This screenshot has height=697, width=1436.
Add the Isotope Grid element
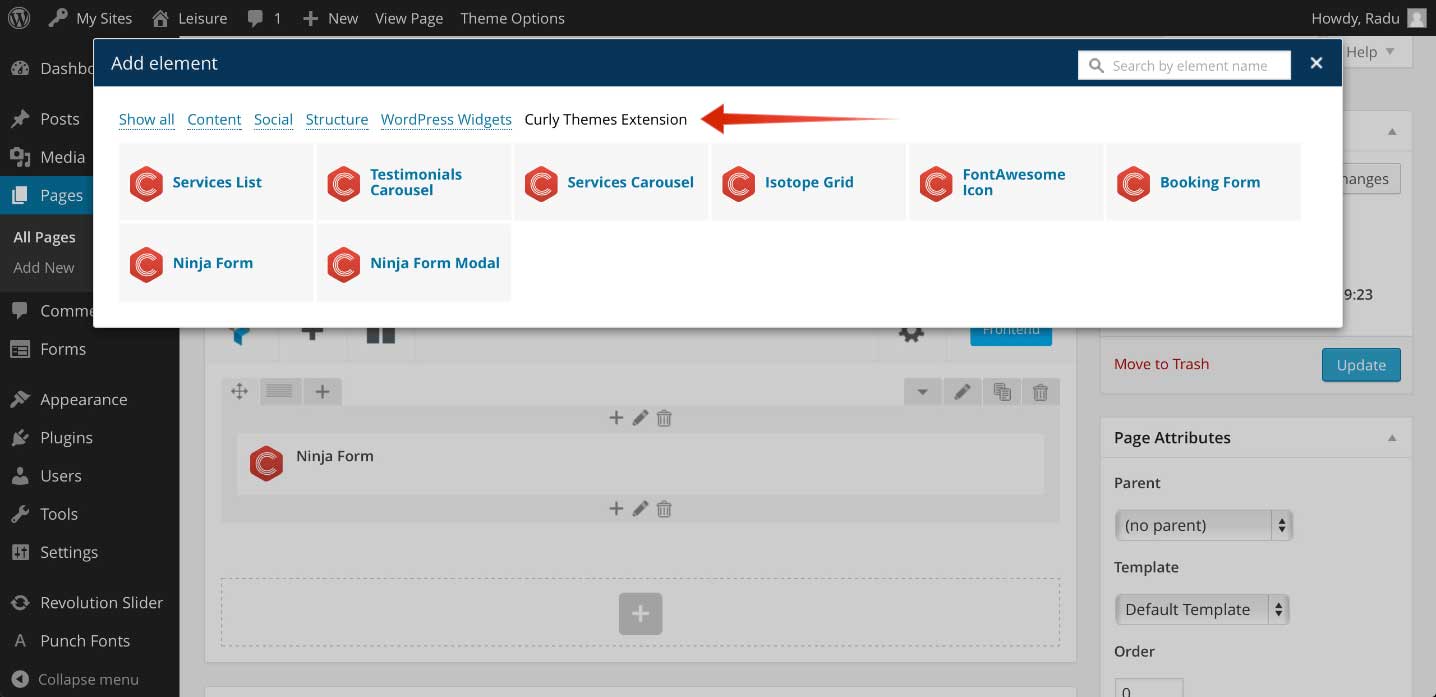[x=808, y=182]
